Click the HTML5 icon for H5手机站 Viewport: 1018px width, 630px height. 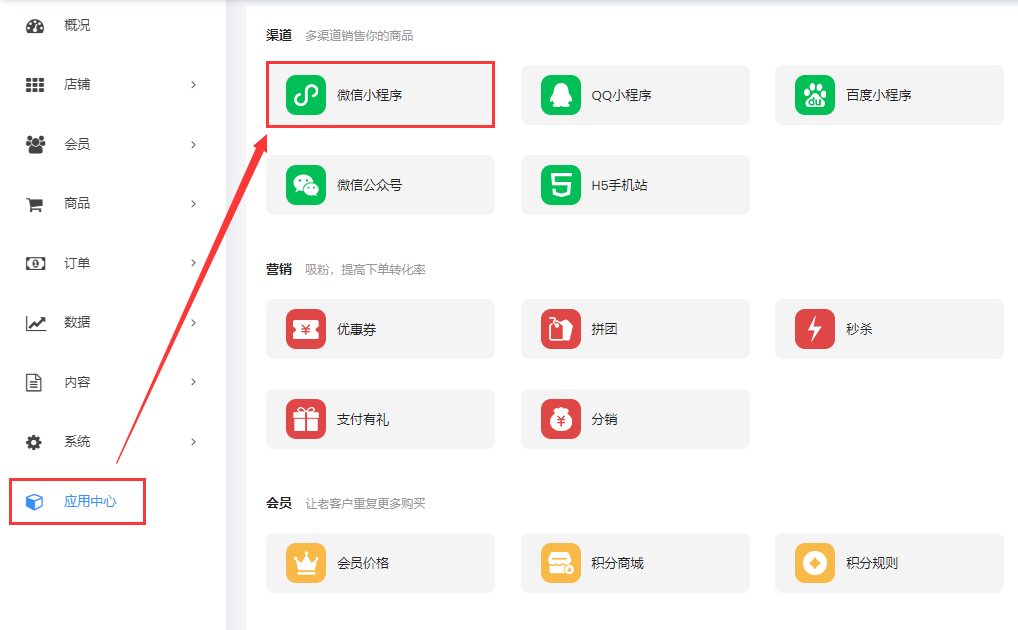pyautogui.click(x=561, y=185)
